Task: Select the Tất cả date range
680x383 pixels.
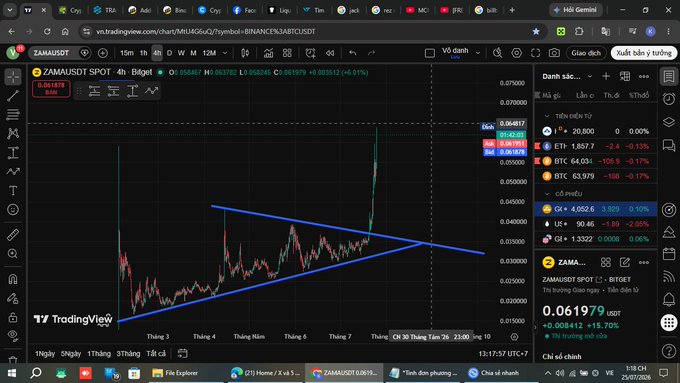Action: 156,354
